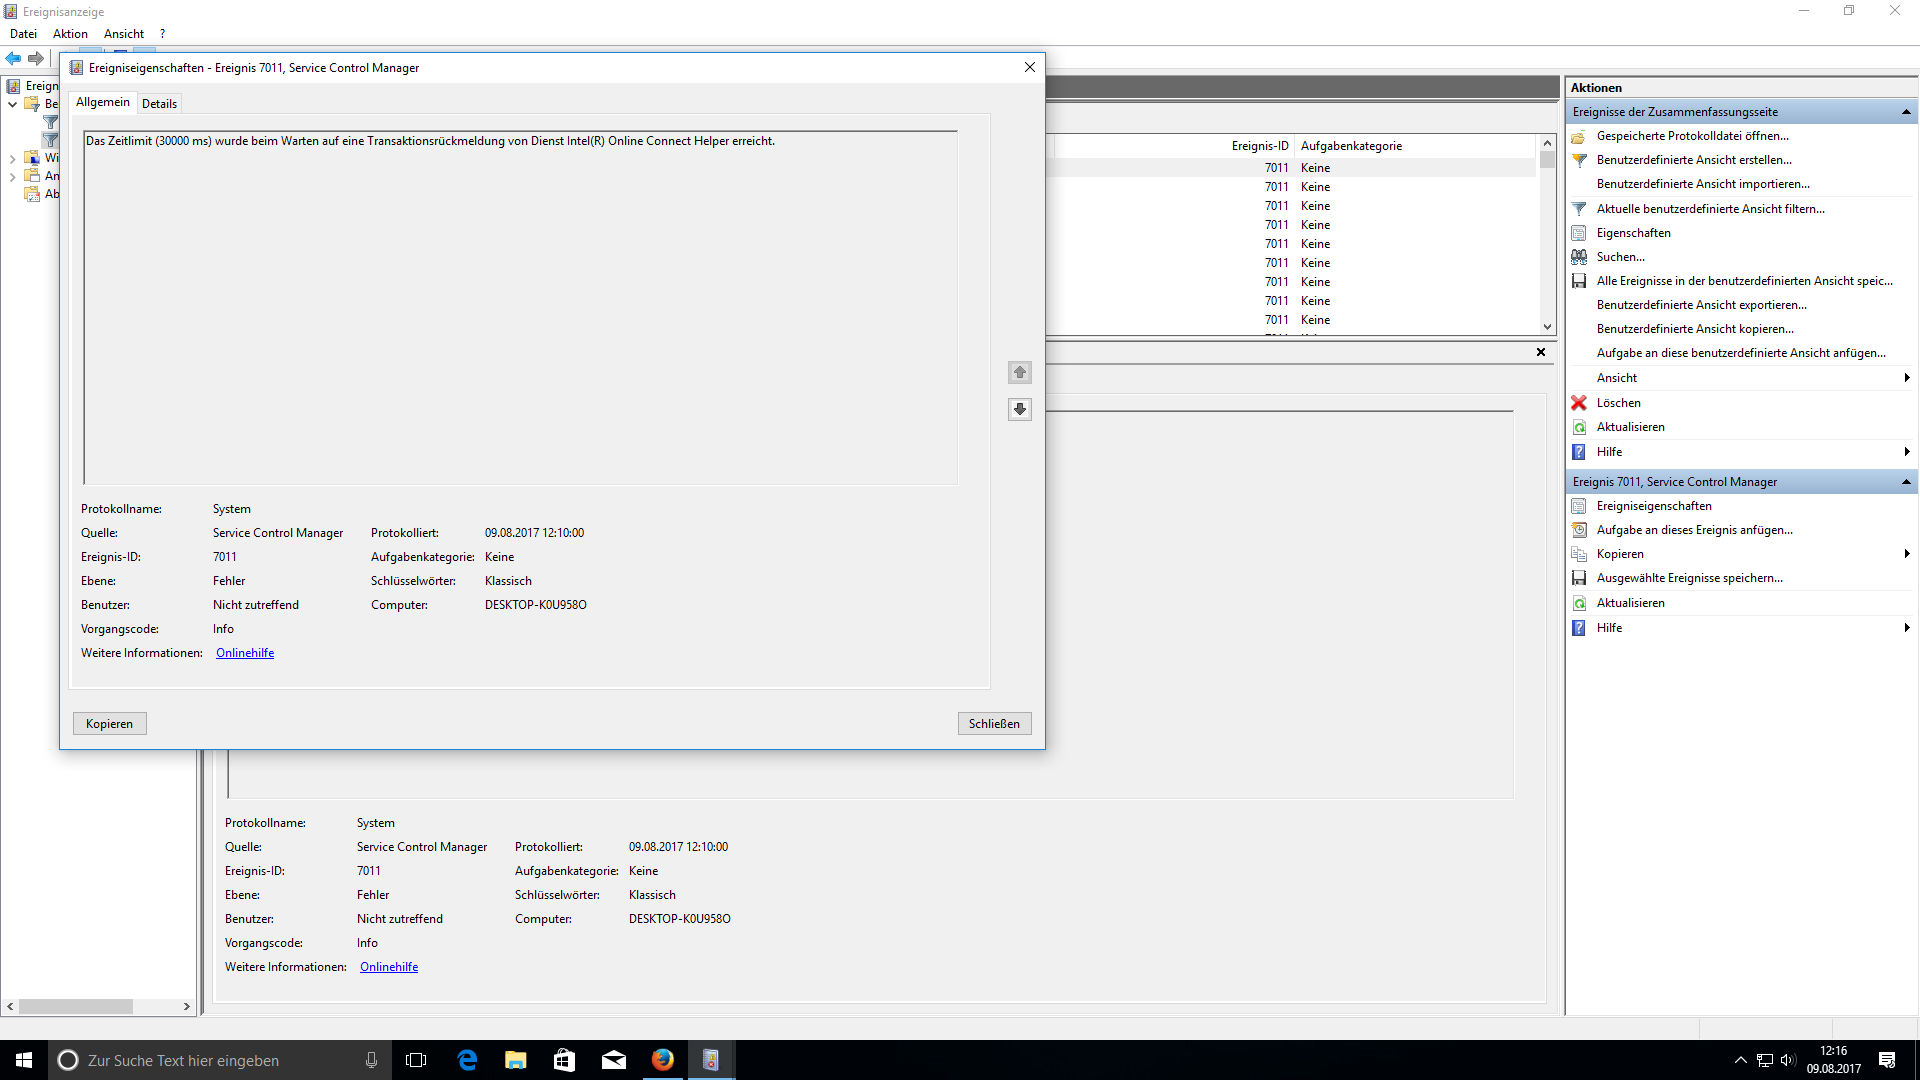The width and height of the screenshot is (1920, 1080).
Task: Collapse the Ereignis 7011 actions section
Action: coord(1906,482)
